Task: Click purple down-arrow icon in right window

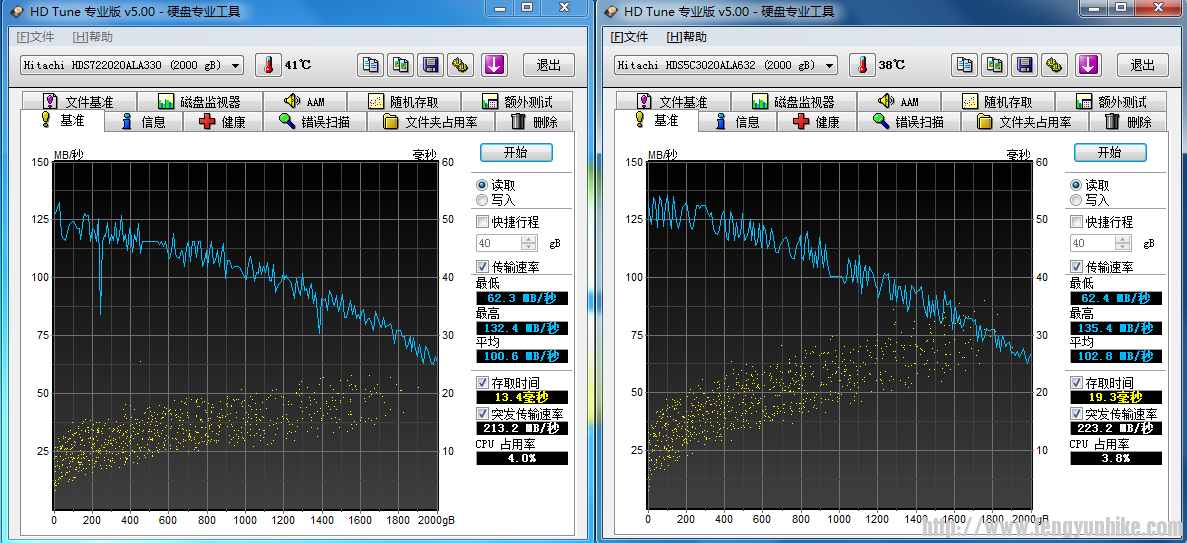Action: 1088,65
